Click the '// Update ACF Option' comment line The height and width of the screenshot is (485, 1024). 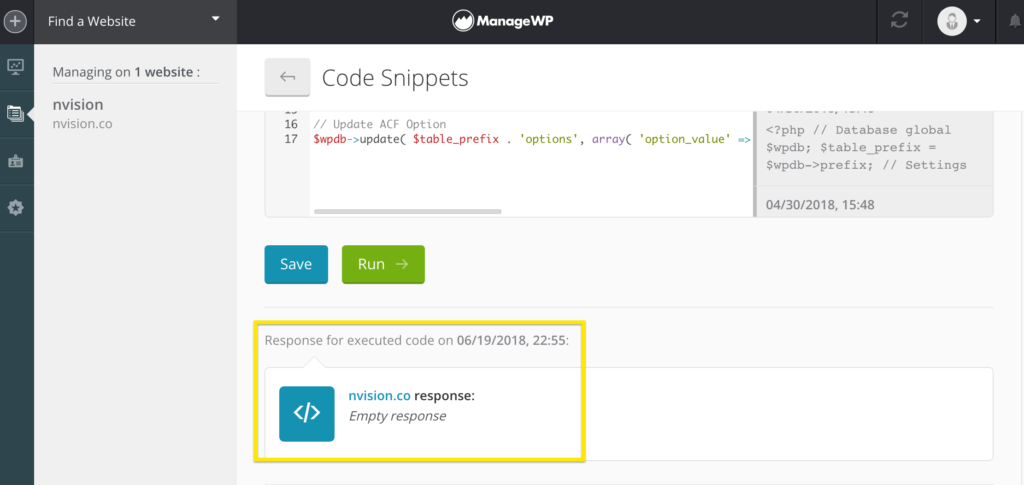379,124
